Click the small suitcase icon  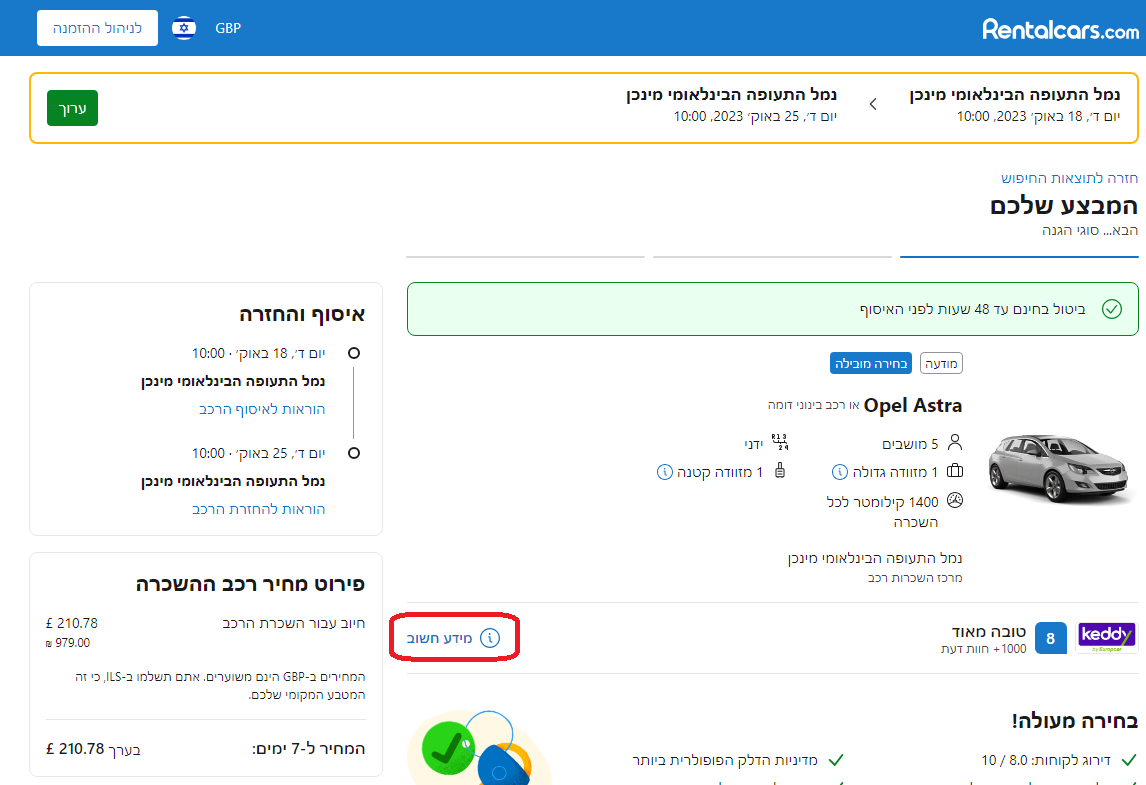coord(780,471)
